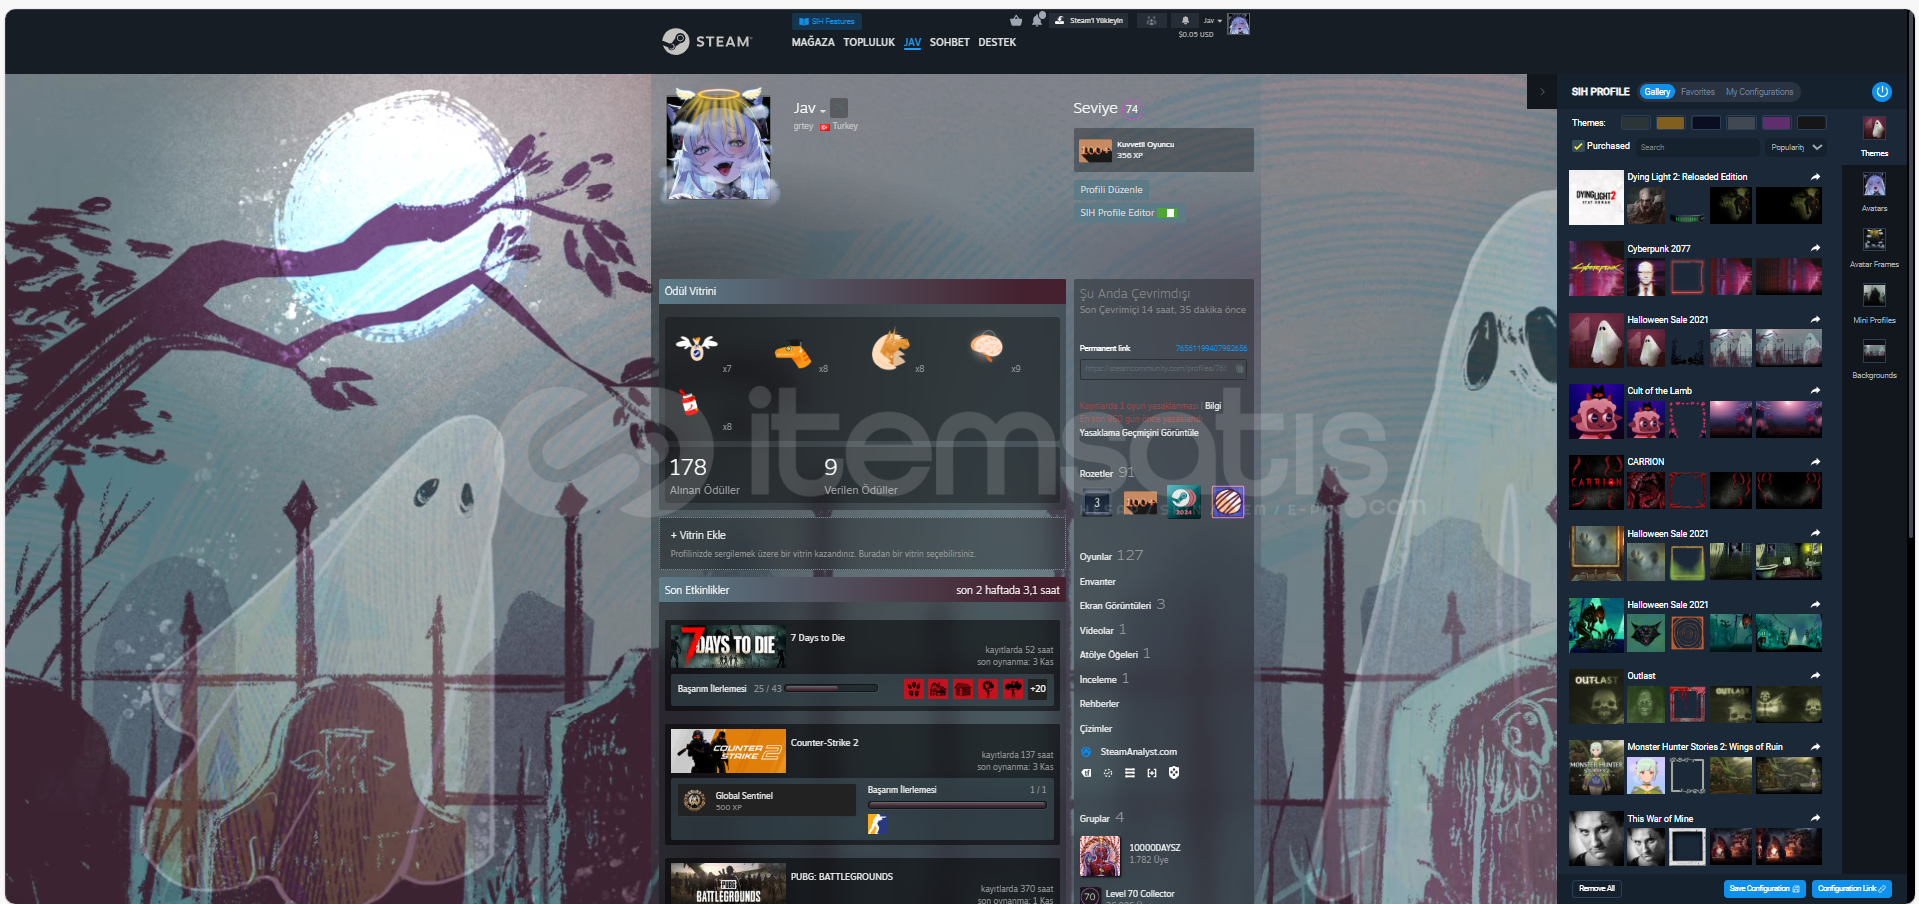The height and width of the screenshot is (904, 1919).
Task: Open the Steam logo home link
Action: (707, 41)
